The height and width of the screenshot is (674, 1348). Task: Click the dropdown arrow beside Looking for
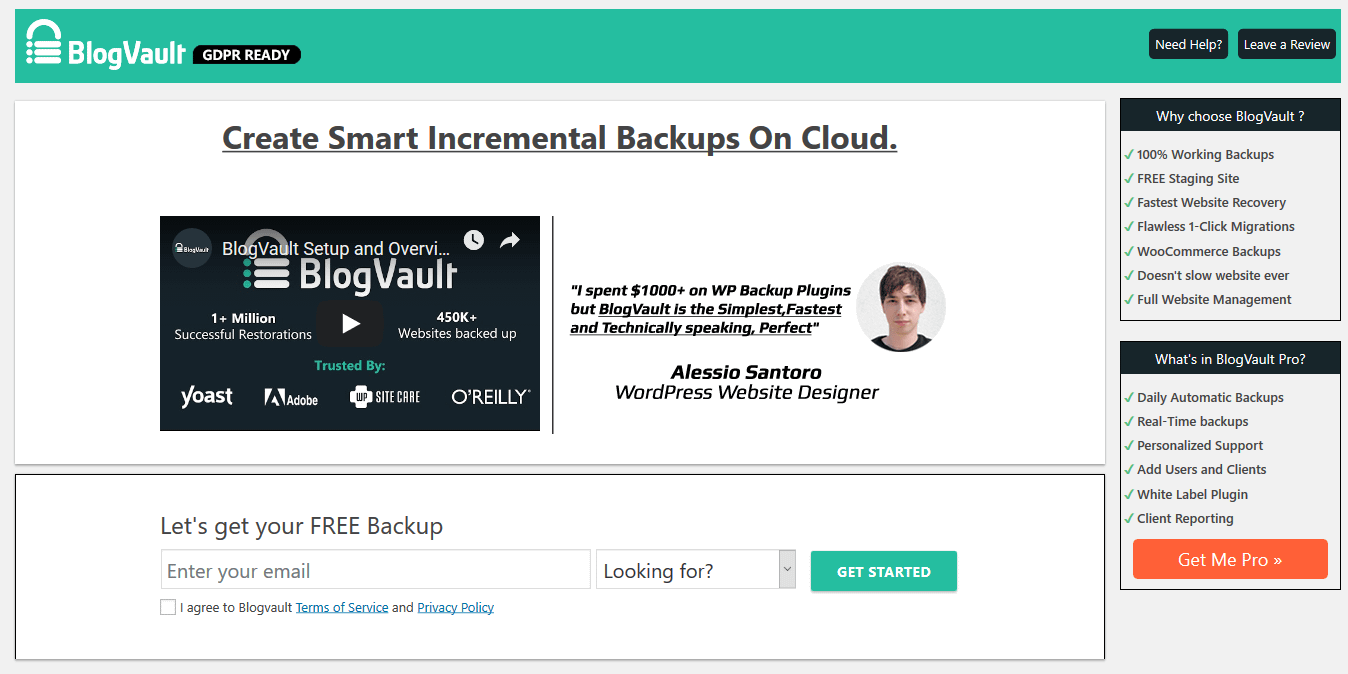(787, 569)
